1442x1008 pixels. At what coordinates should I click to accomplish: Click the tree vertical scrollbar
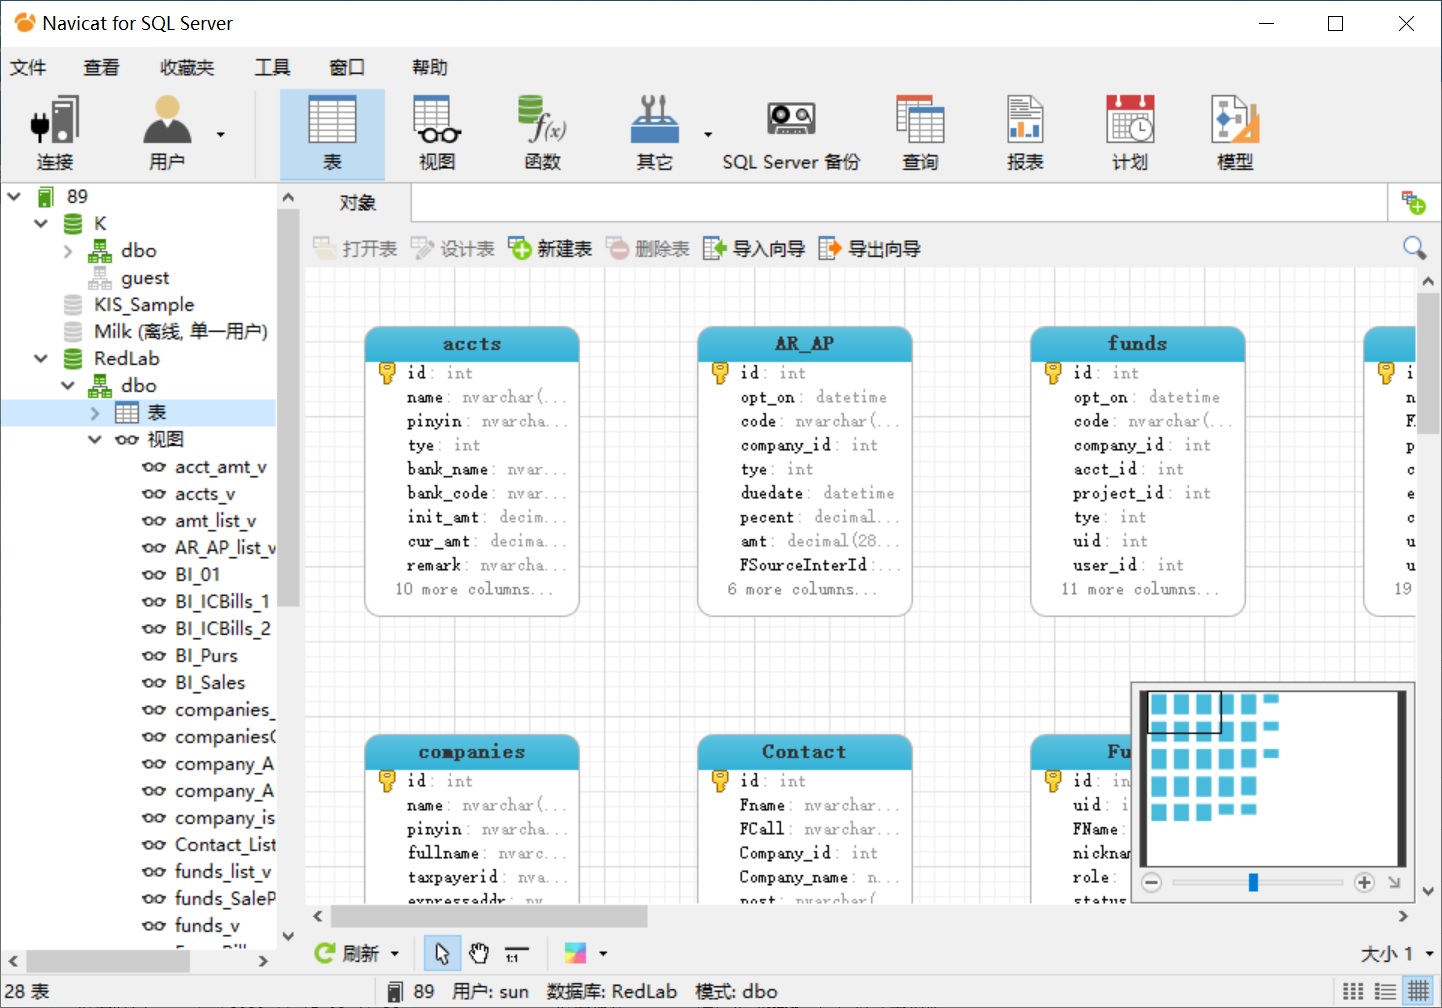(288, 408)
